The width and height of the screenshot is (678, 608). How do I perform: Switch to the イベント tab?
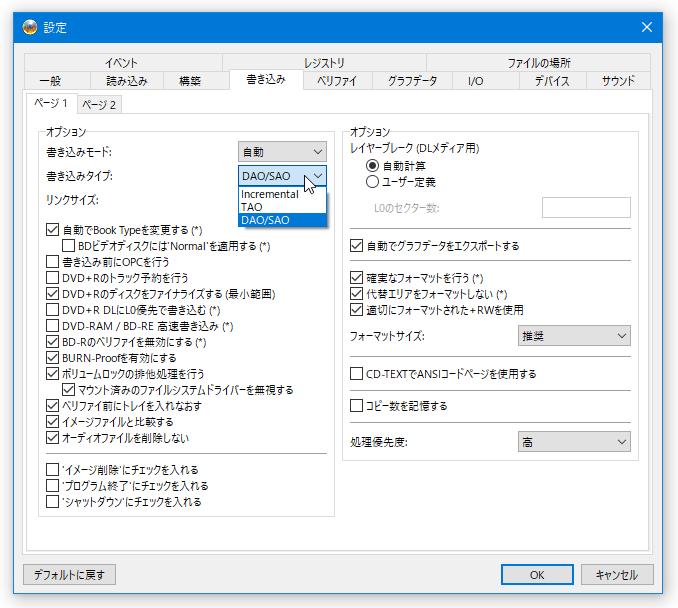[x=121, y=63]
